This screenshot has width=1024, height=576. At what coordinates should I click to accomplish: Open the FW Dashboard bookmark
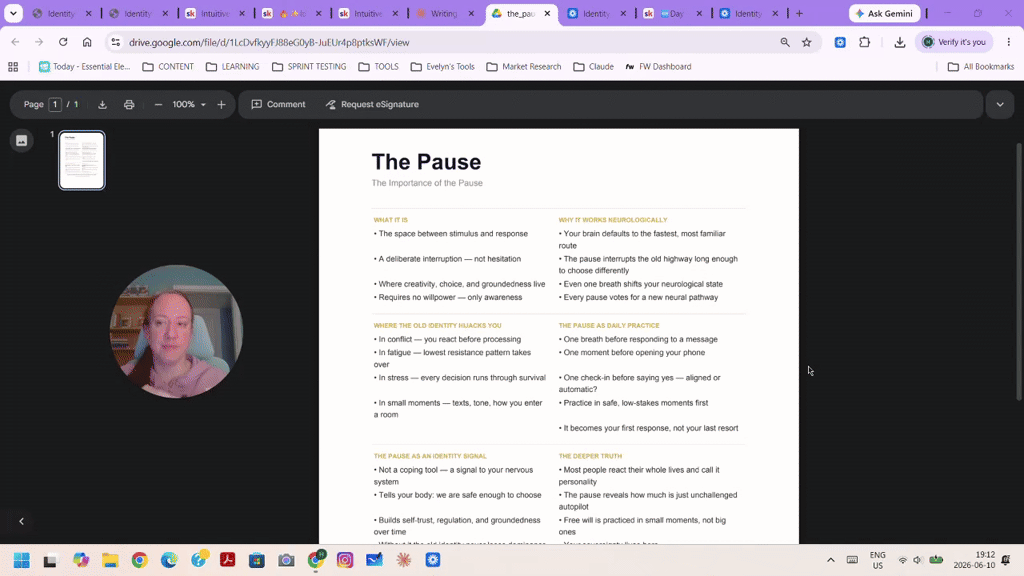658,67
